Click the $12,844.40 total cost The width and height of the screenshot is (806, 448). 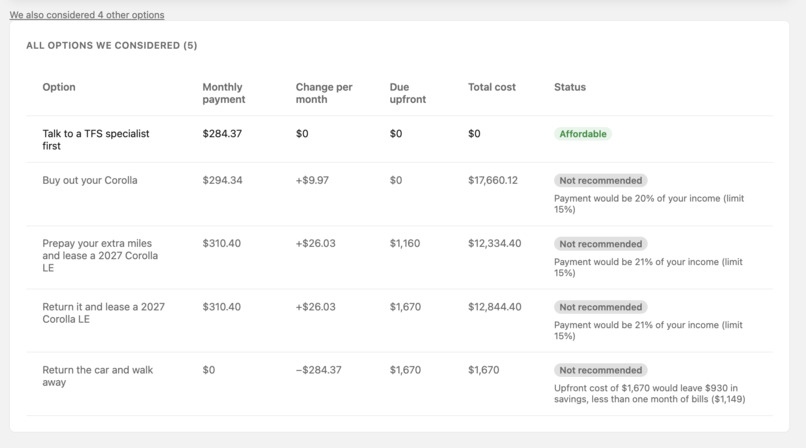494,307
